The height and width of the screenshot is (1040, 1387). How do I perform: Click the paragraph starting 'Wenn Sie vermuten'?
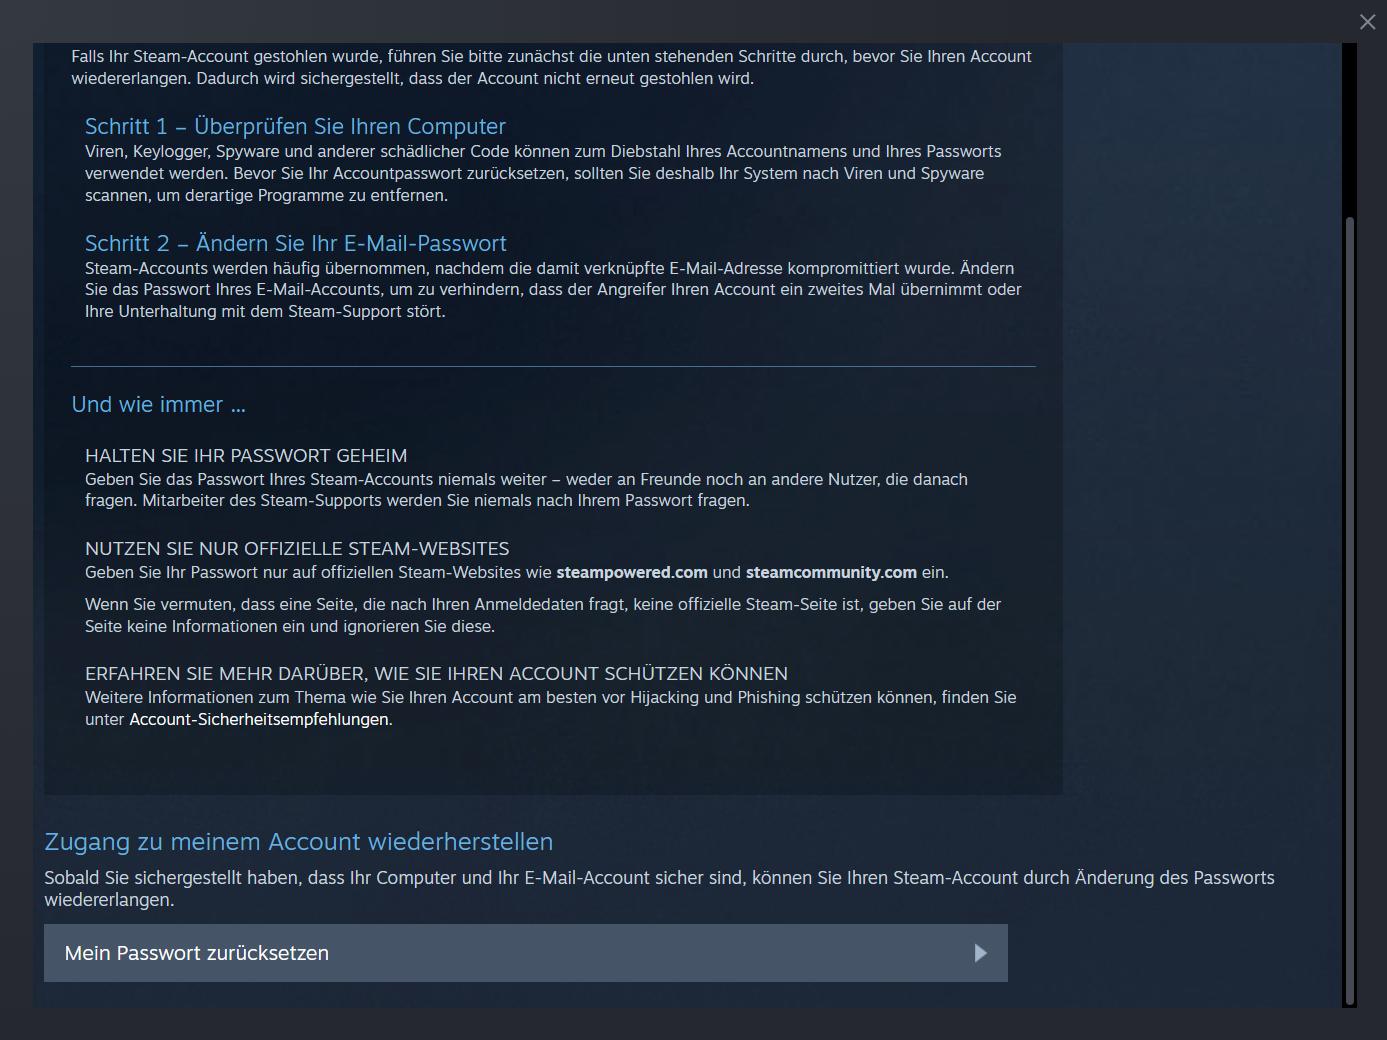[543, 615]
